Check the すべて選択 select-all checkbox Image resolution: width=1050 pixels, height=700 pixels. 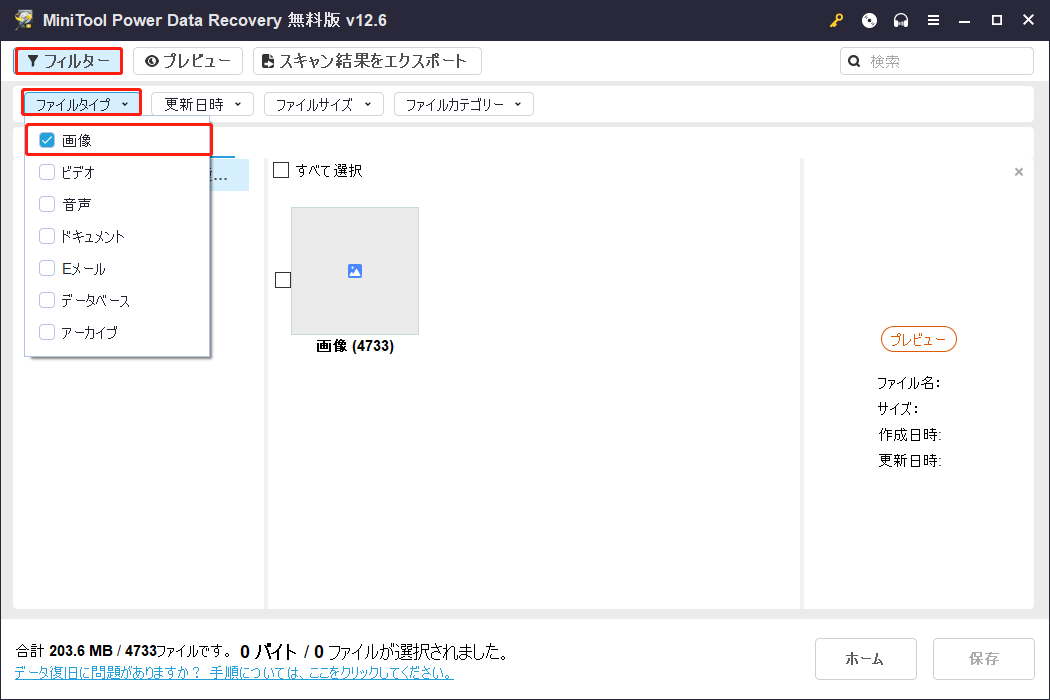281,170
